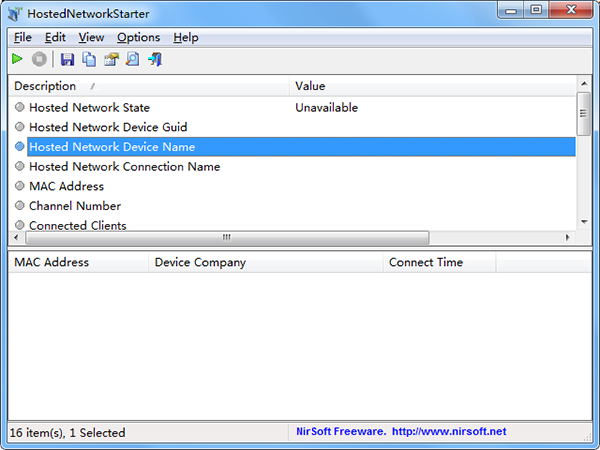Click bullet icon next to Hosted Network Connection Name
Screen dimensions: 600x450
[20, 166]
